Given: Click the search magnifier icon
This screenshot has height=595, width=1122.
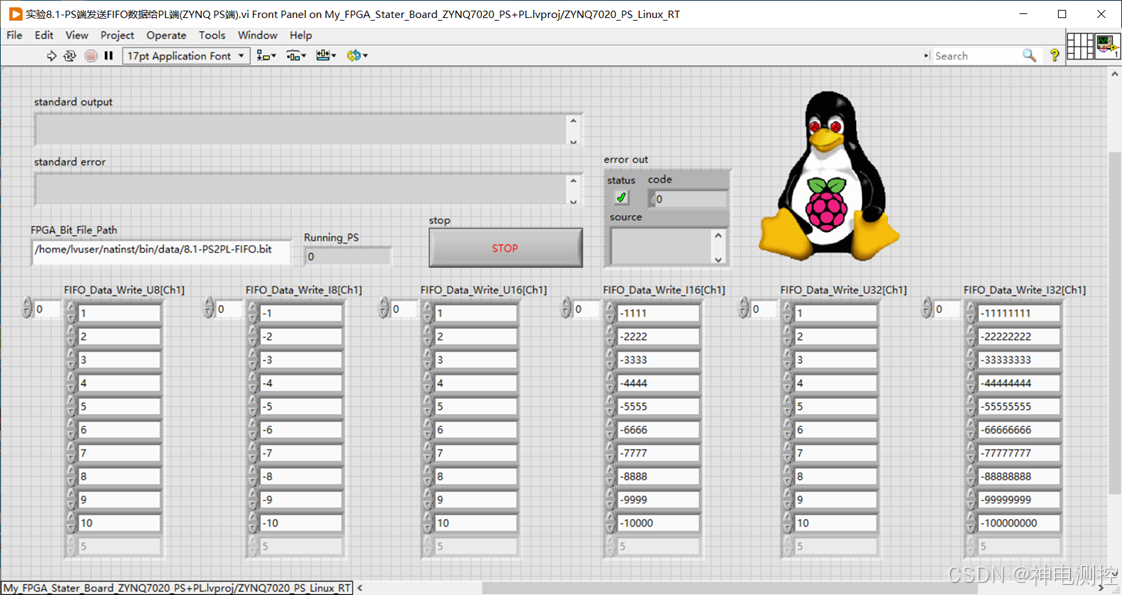Looking at the screenshot, I should (1029, 56).
